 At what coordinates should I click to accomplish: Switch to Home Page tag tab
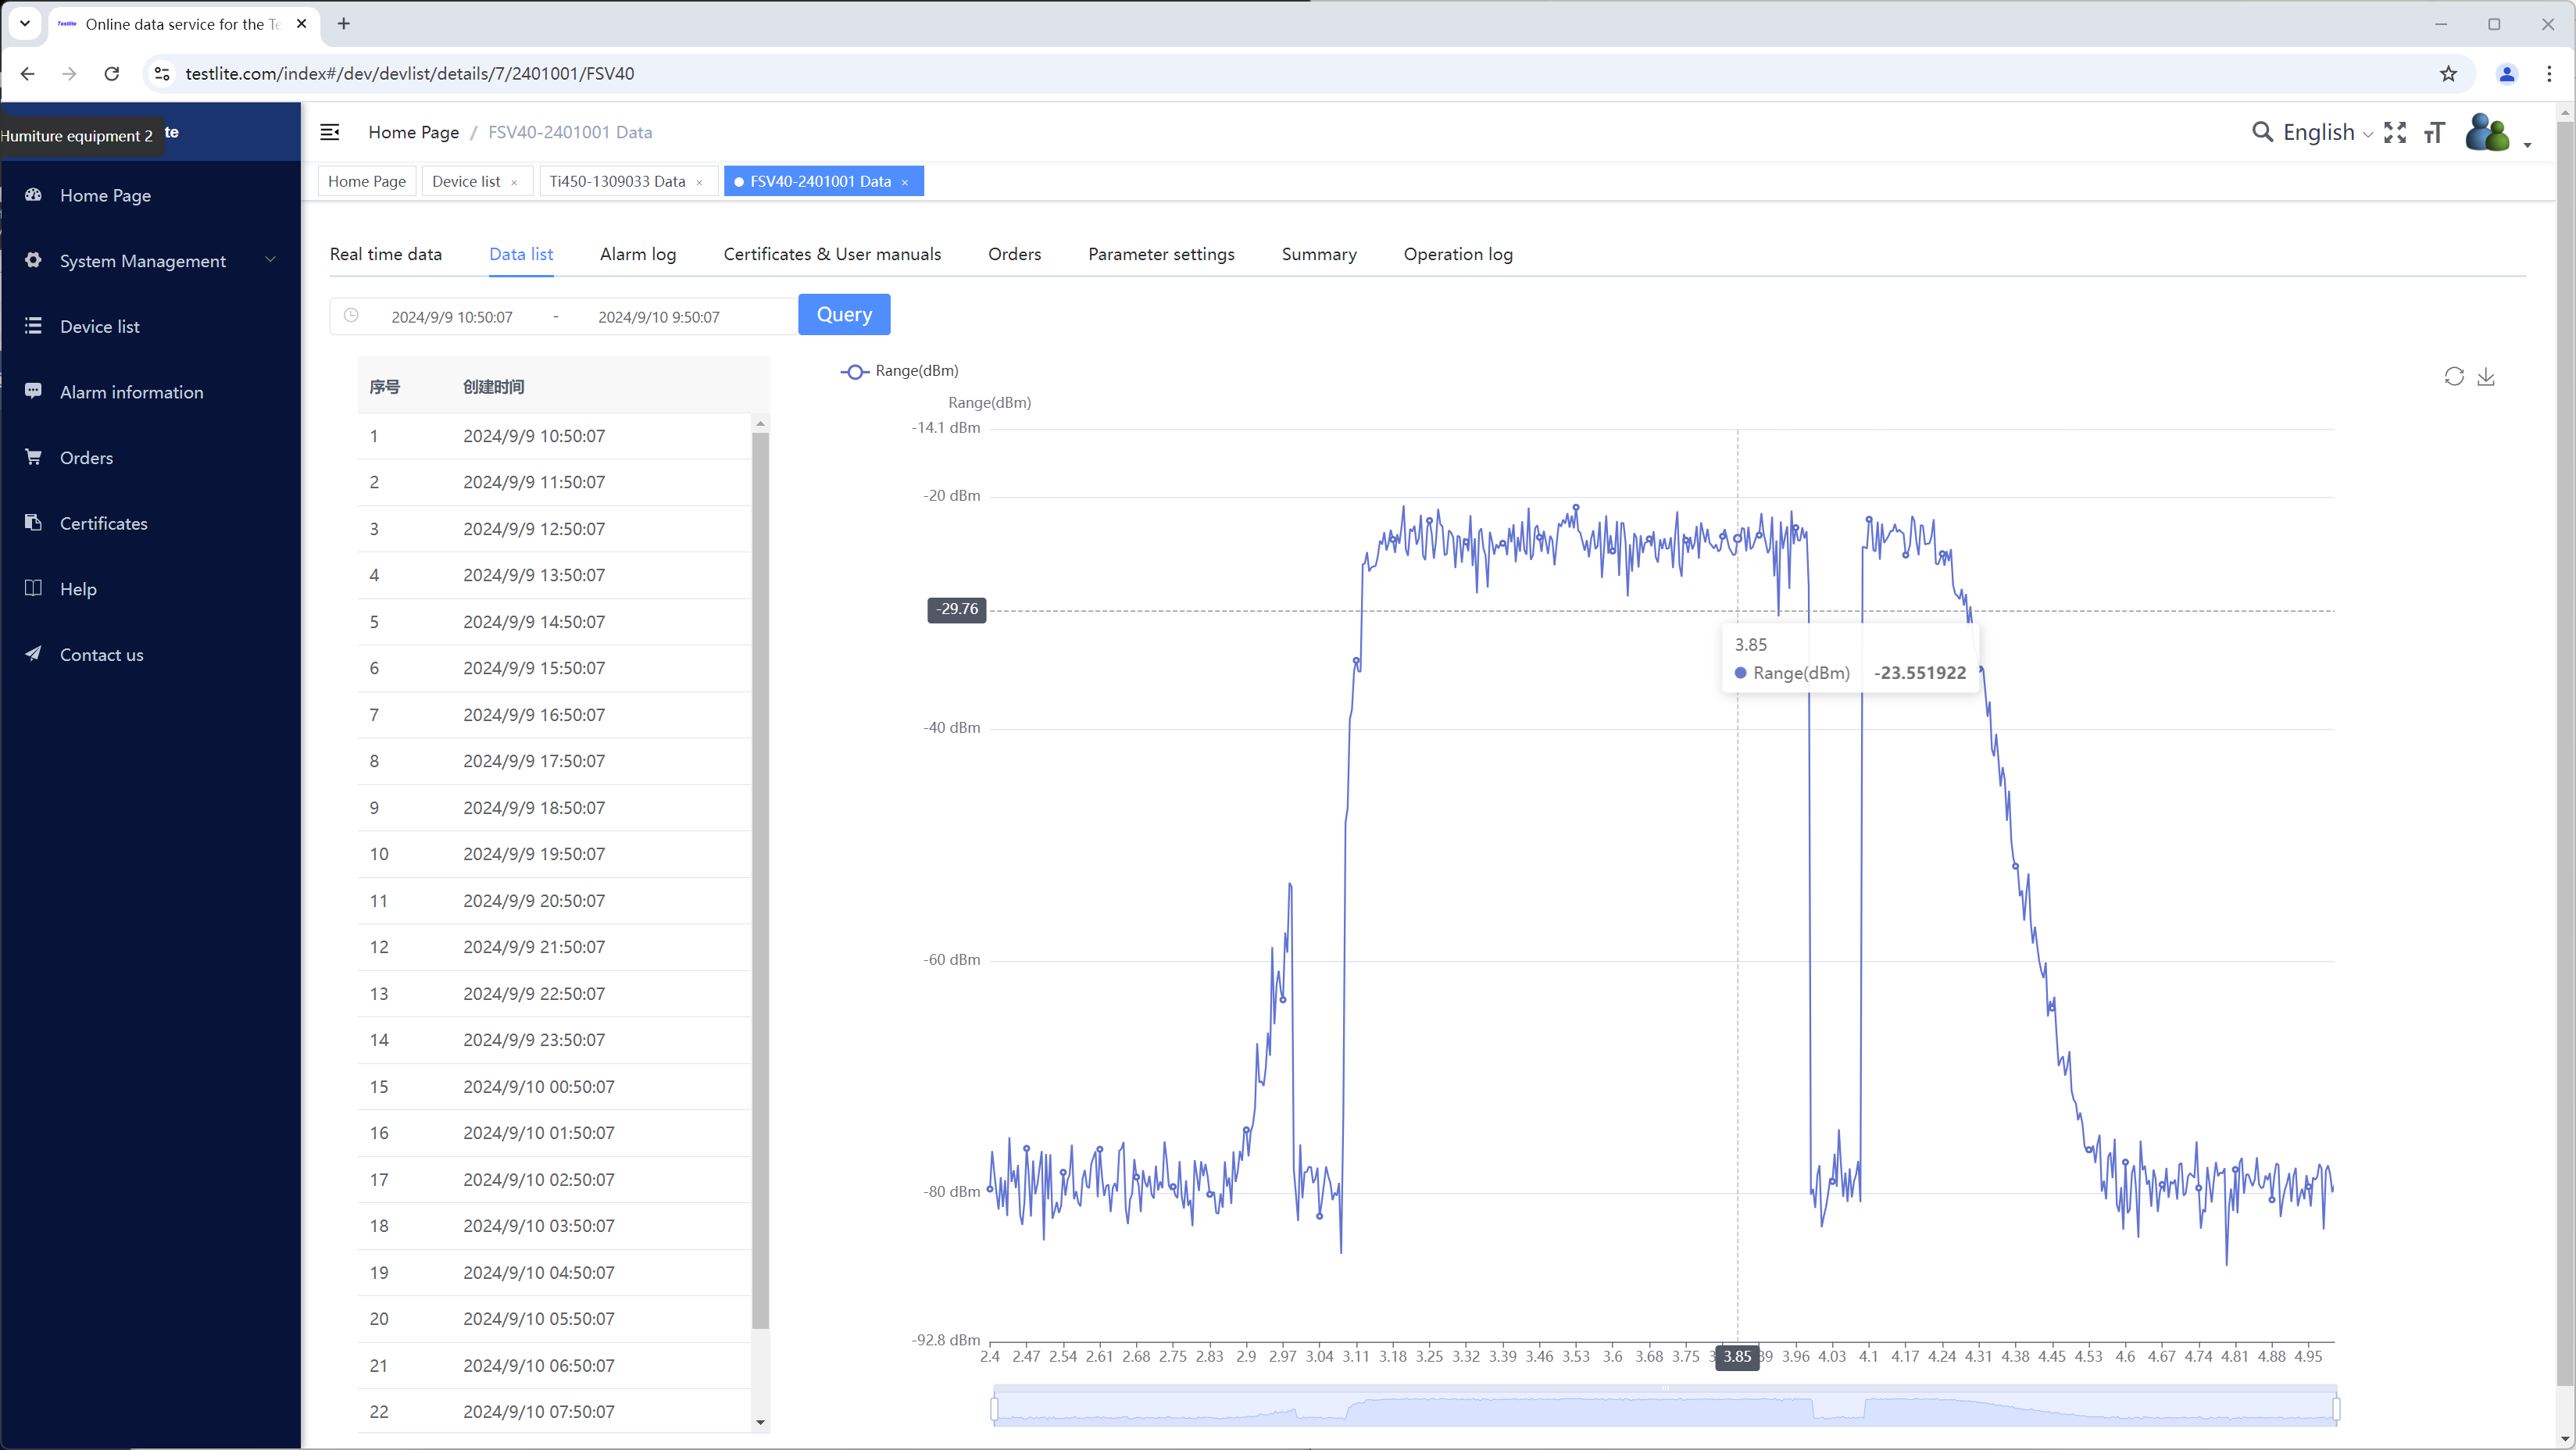coord(367,181)
